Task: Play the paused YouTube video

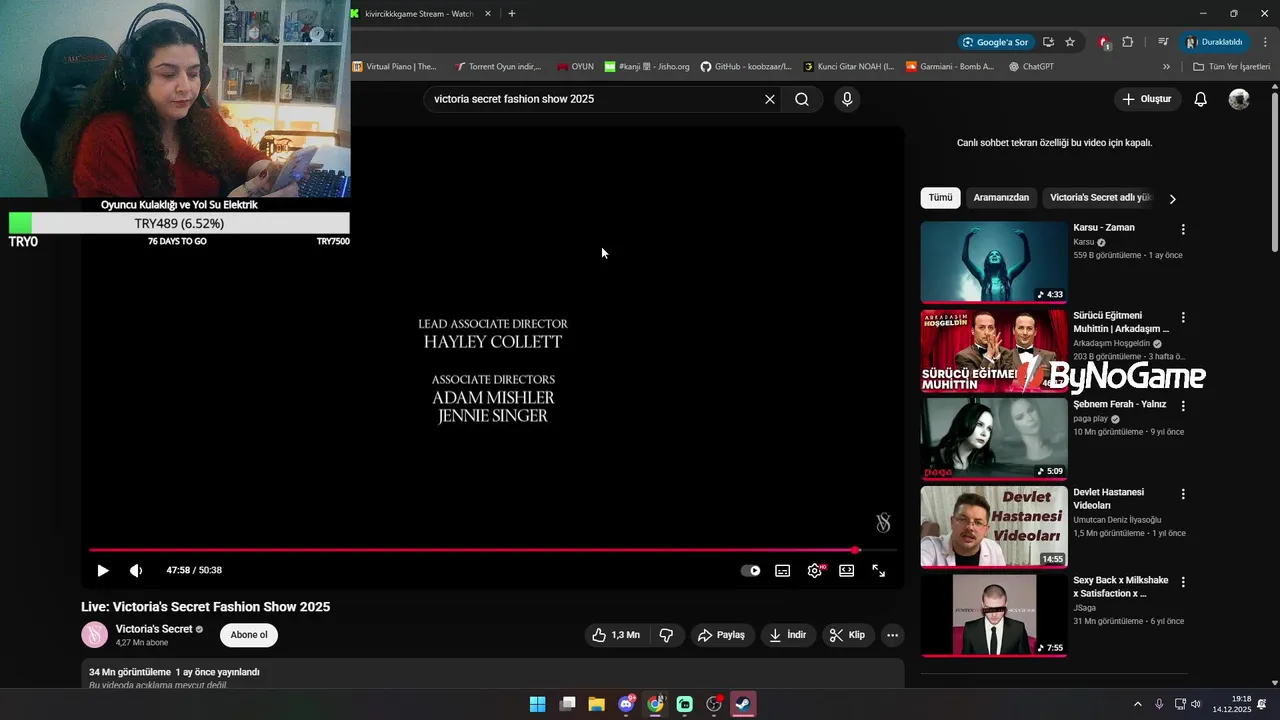Action: (x=102, y=570)
